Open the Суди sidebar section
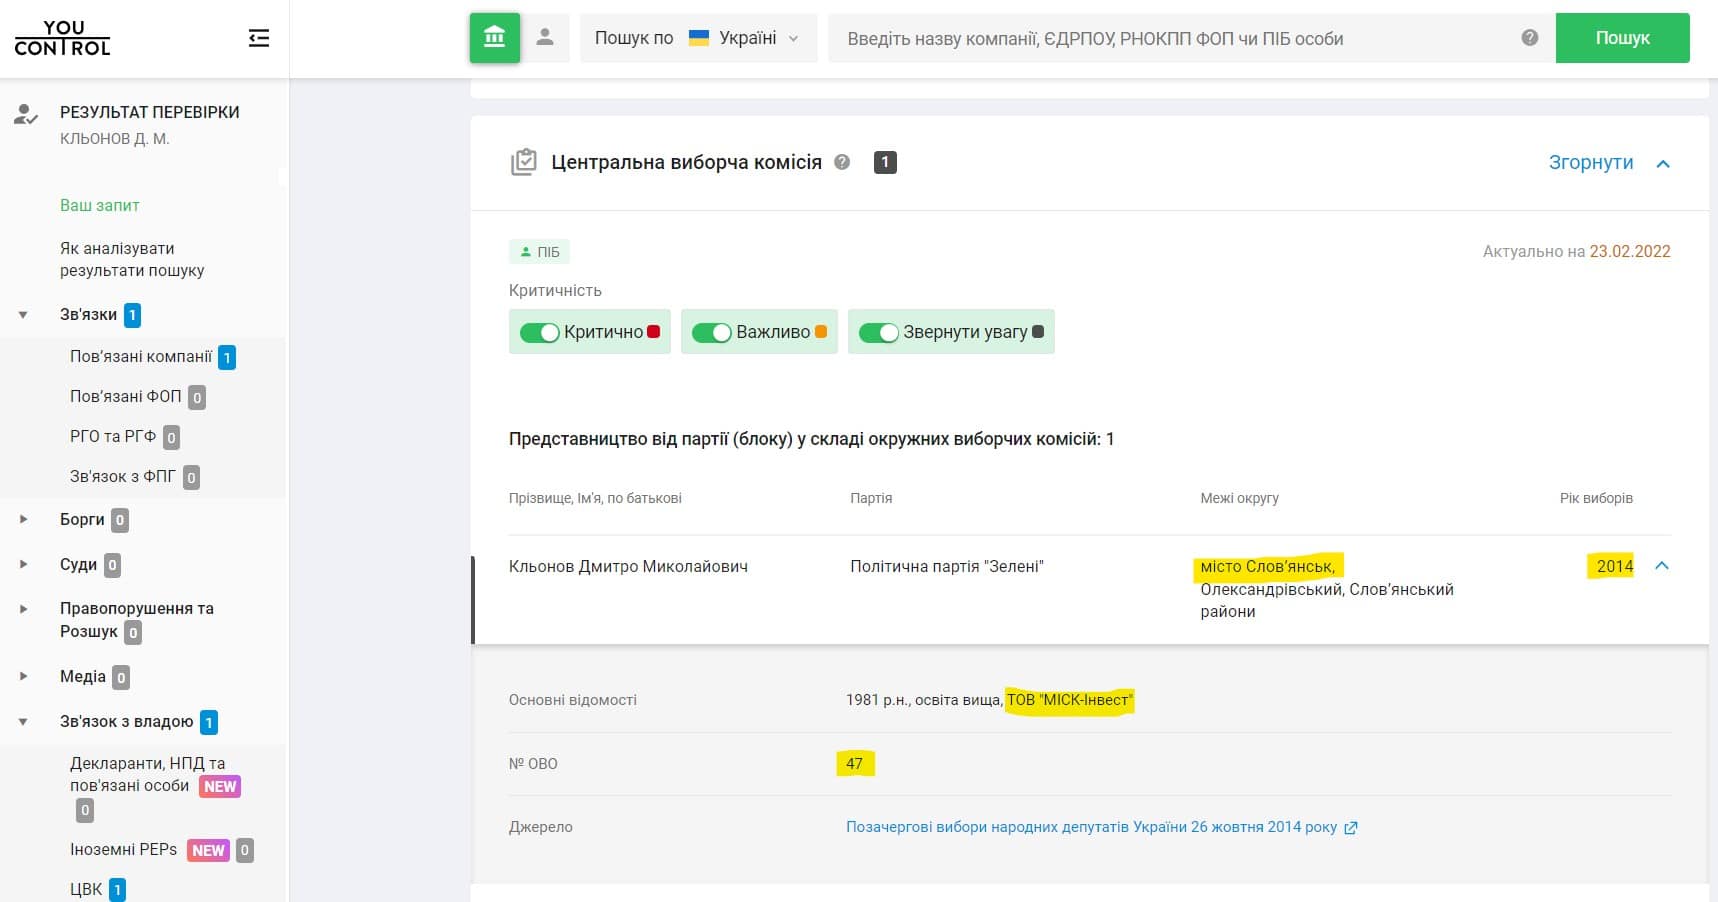1718x902 pixels. (78, 565)
